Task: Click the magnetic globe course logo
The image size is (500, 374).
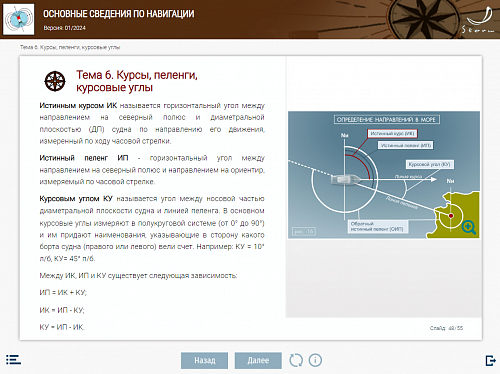Action: [x=19, y=19]
